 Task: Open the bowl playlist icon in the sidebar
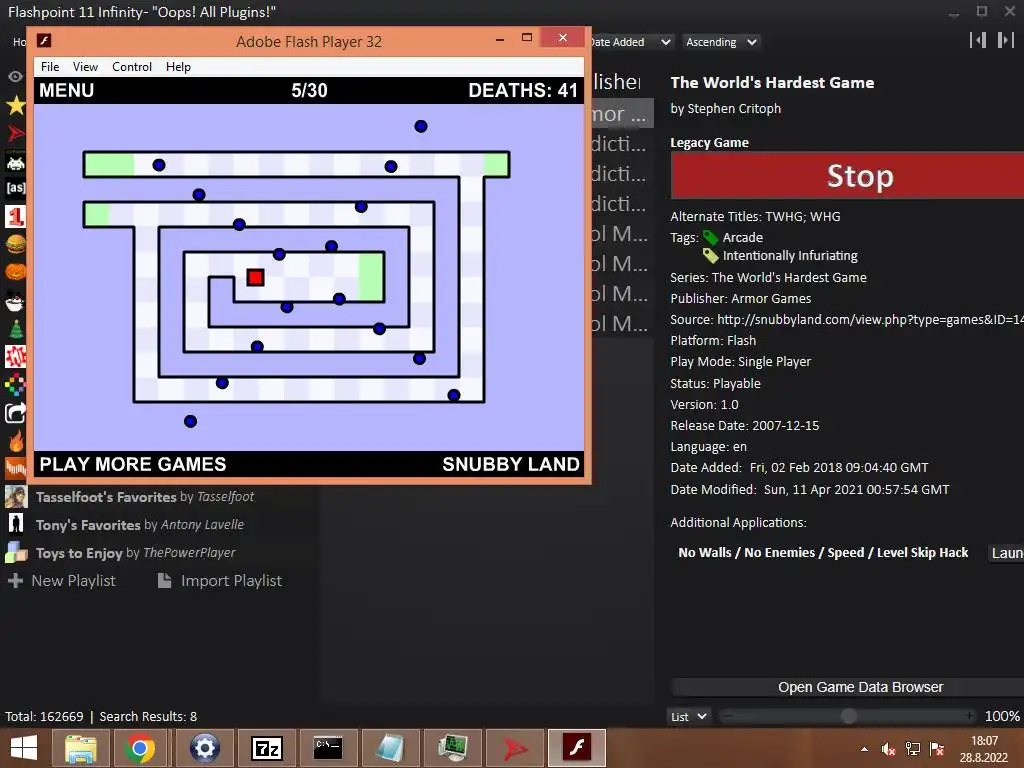tap(15, 301)
